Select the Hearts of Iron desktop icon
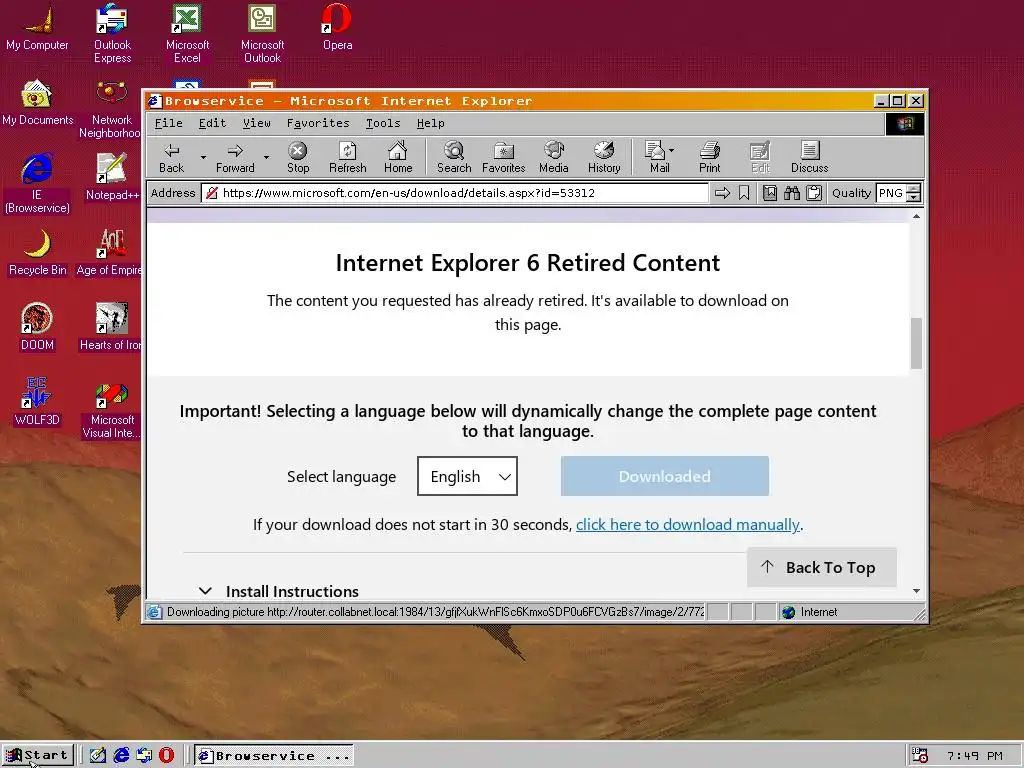The height and width of the screenshot is (768, 1024). click(110, 327)
